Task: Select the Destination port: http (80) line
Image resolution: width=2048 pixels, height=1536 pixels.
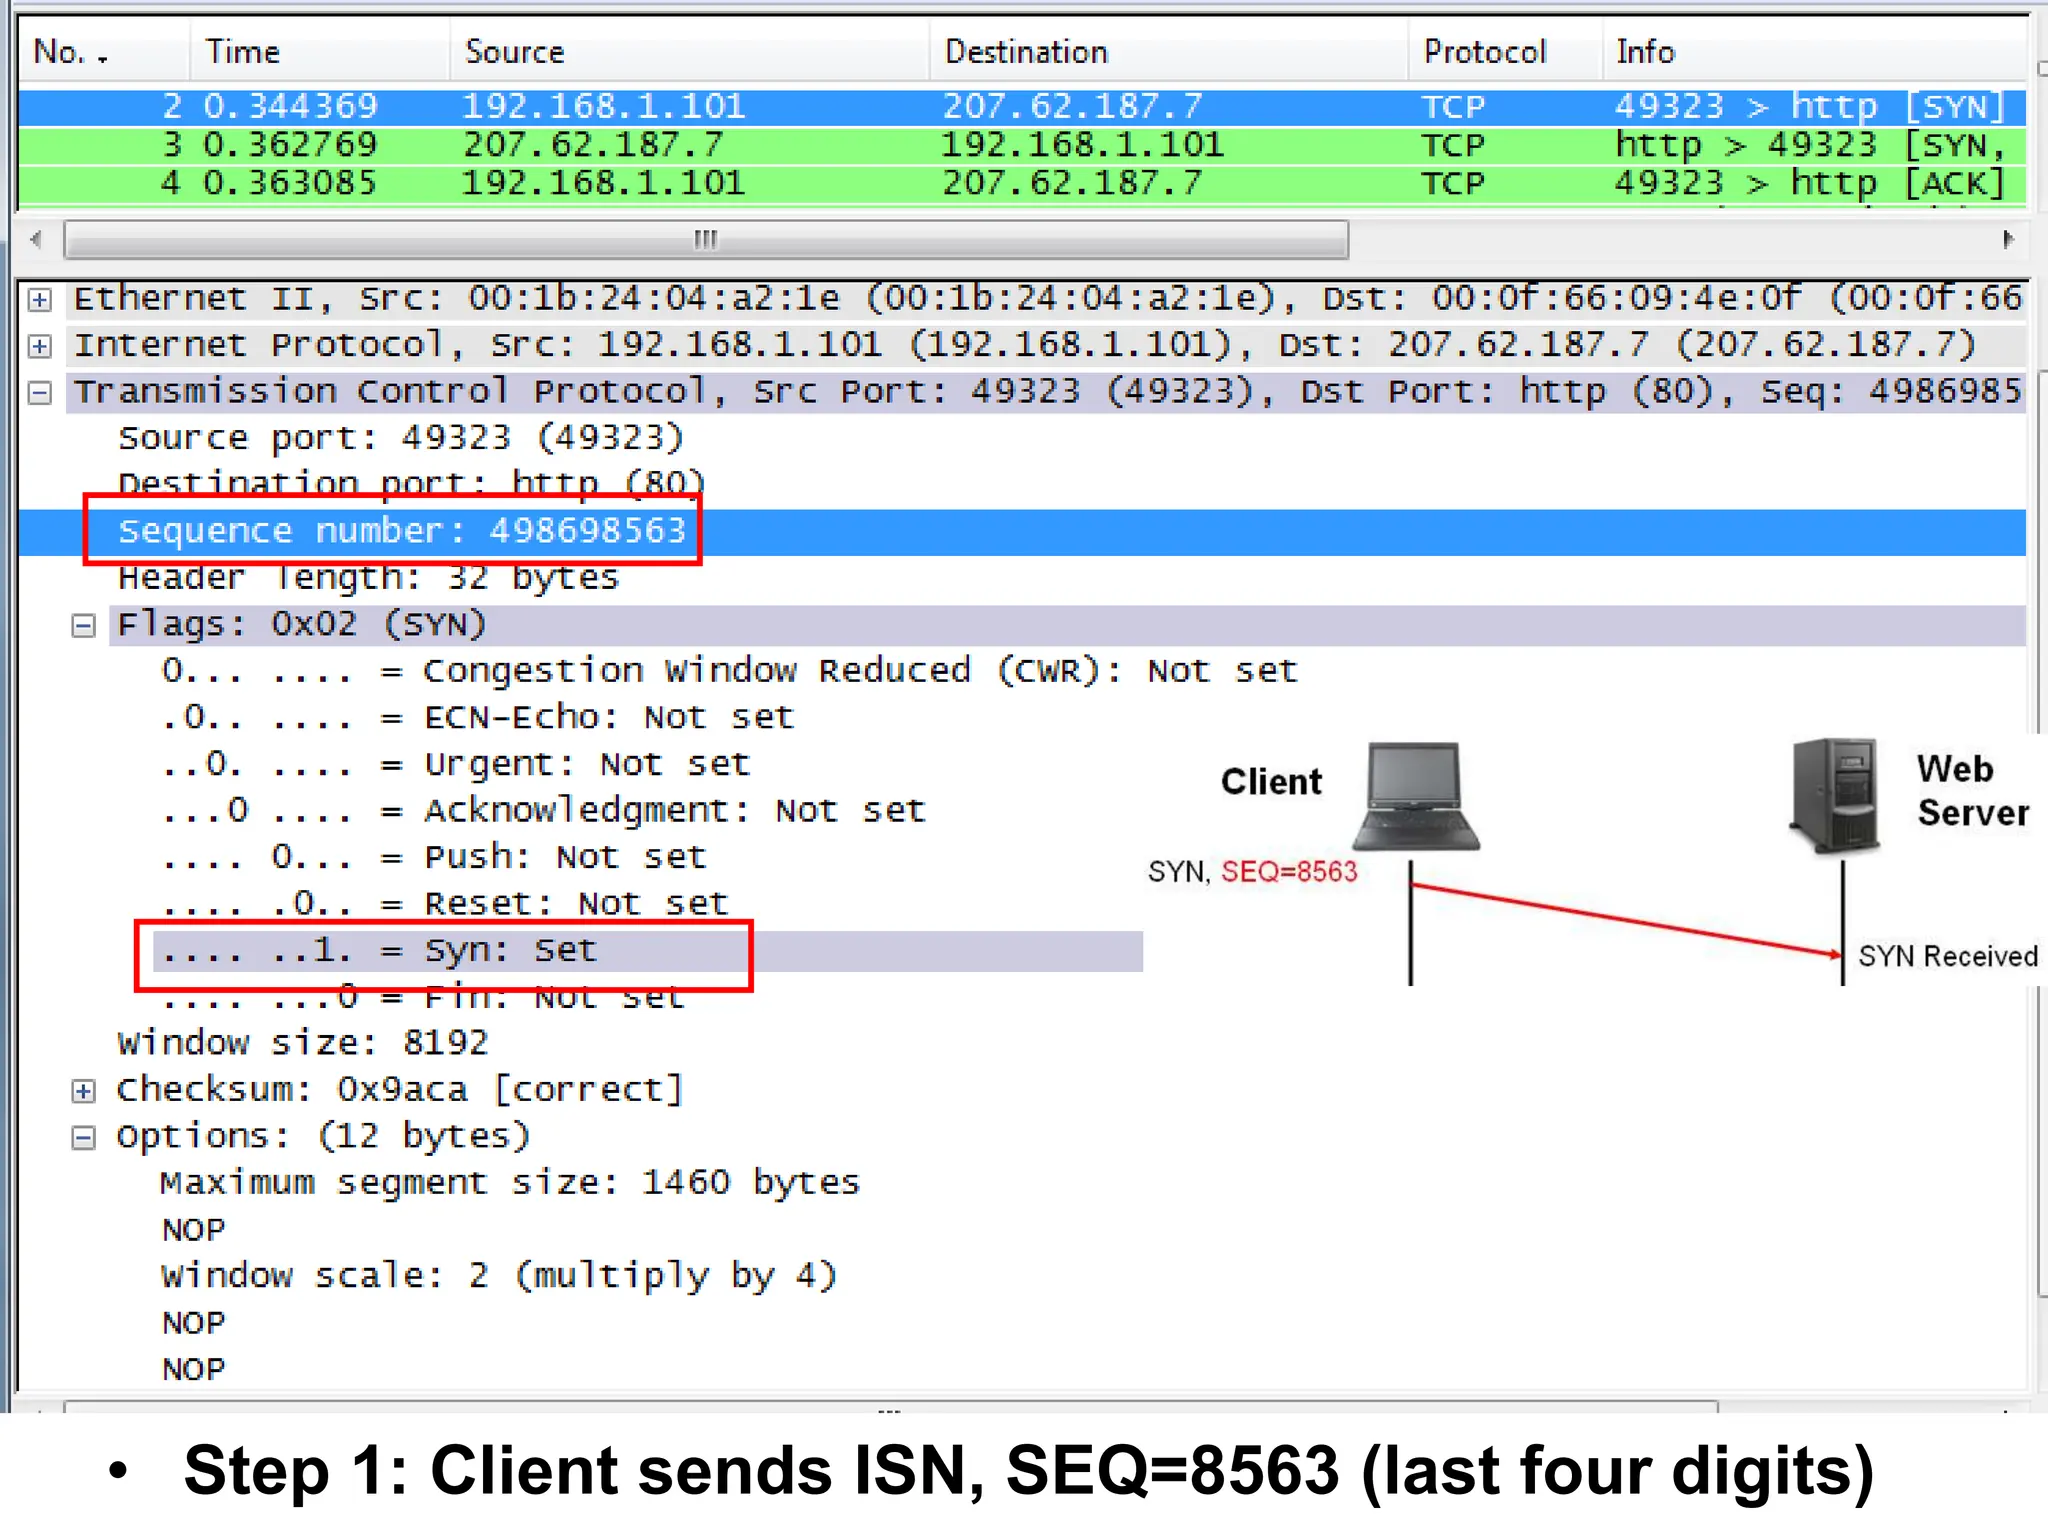Action: point(411,484)
